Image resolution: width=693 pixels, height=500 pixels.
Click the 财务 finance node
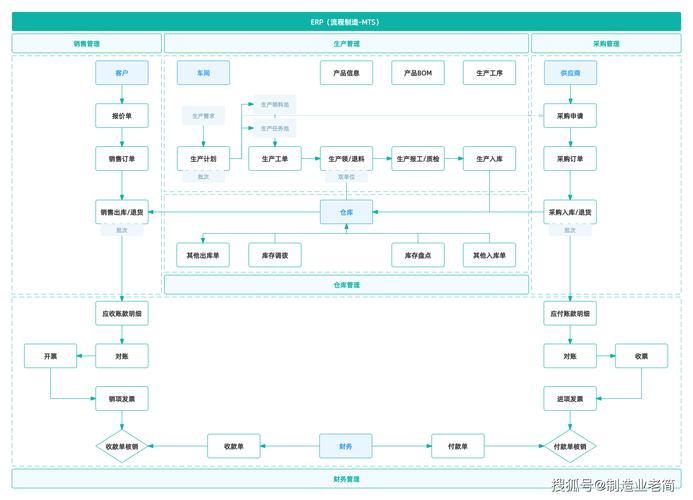pos(346,445)
